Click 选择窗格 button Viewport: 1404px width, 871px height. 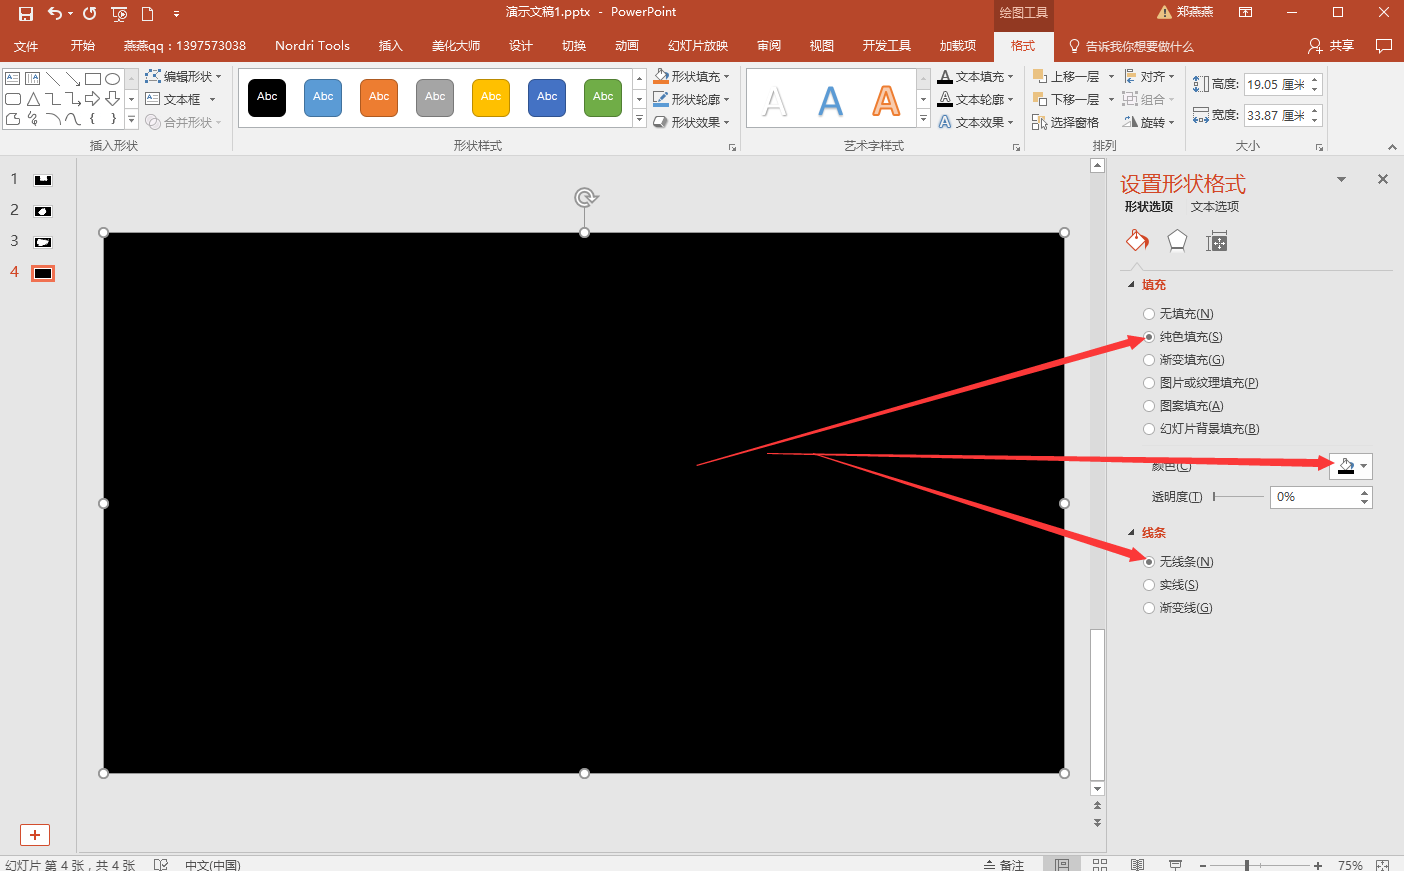1066,122
